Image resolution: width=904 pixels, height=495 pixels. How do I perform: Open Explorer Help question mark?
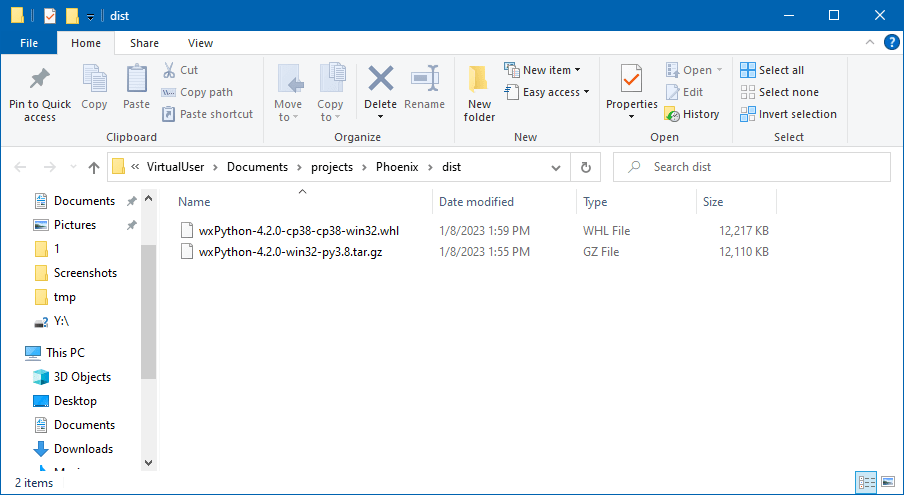[x=891, y=43]
